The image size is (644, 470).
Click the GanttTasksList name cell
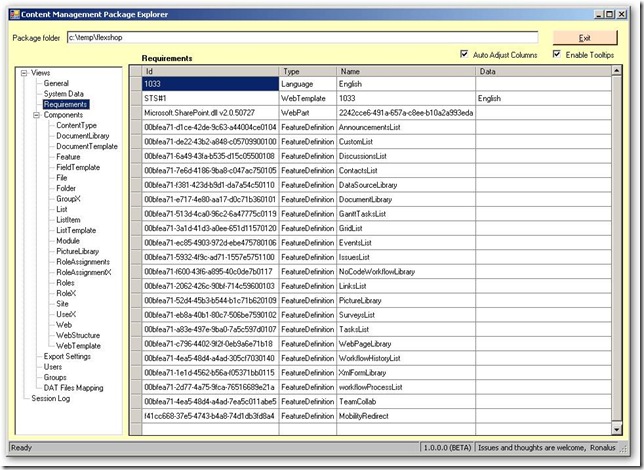point(406,214)
